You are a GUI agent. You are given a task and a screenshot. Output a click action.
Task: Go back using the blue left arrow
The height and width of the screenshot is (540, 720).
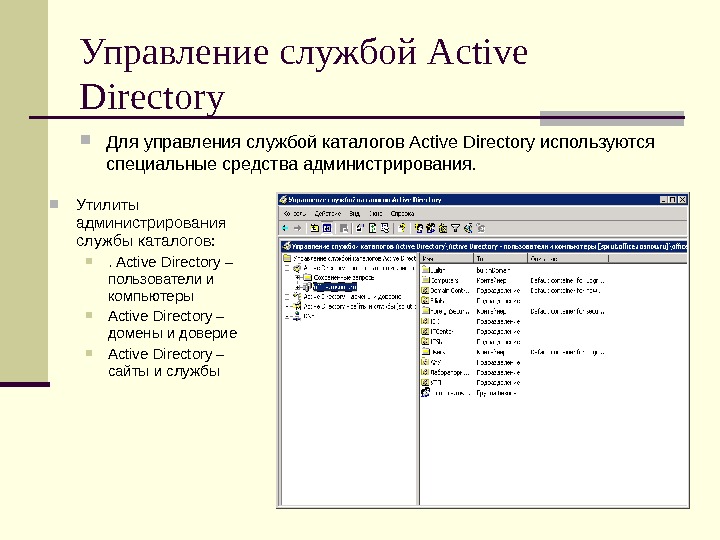point(285,228)
